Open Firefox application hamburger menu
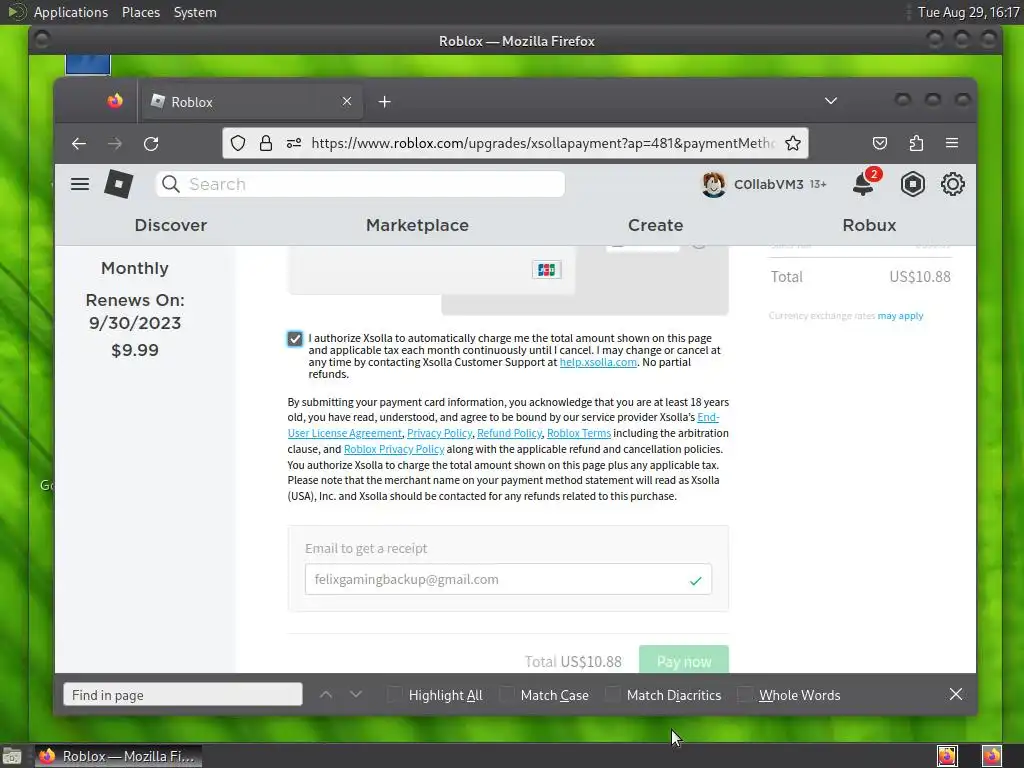 click(952, 142)
